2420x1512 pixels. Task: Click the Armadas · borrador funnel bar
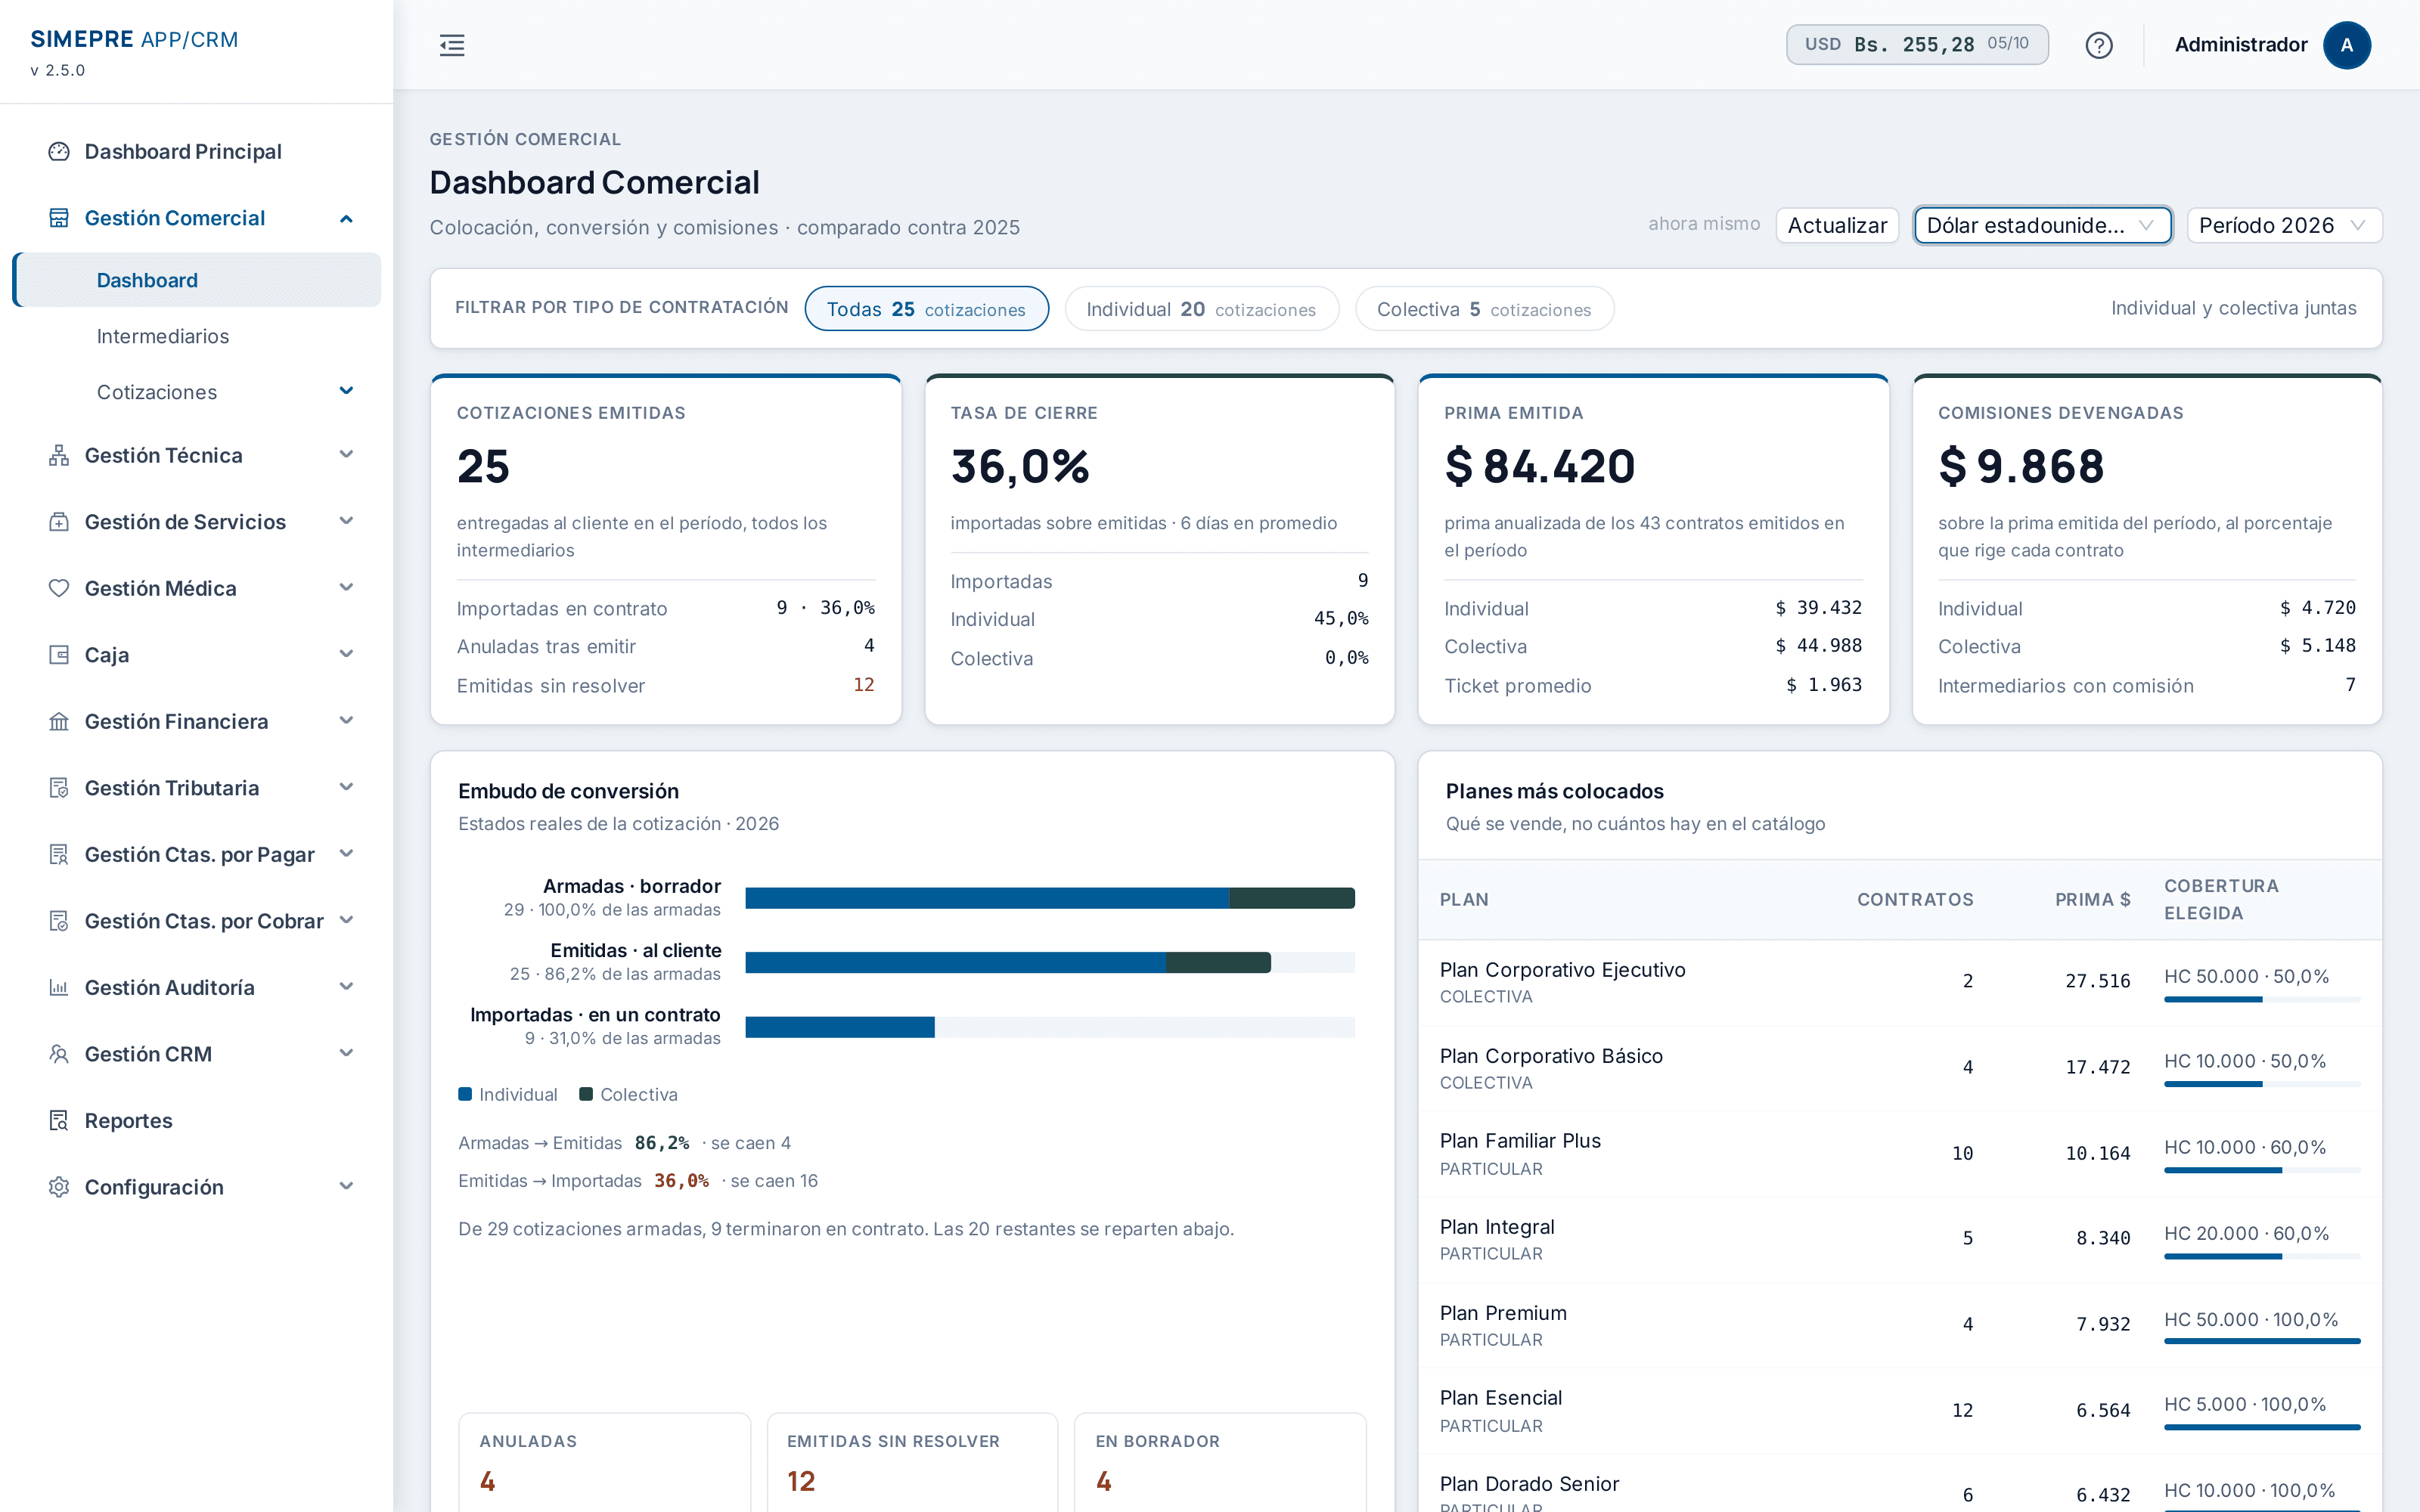tap(1050, 898)
